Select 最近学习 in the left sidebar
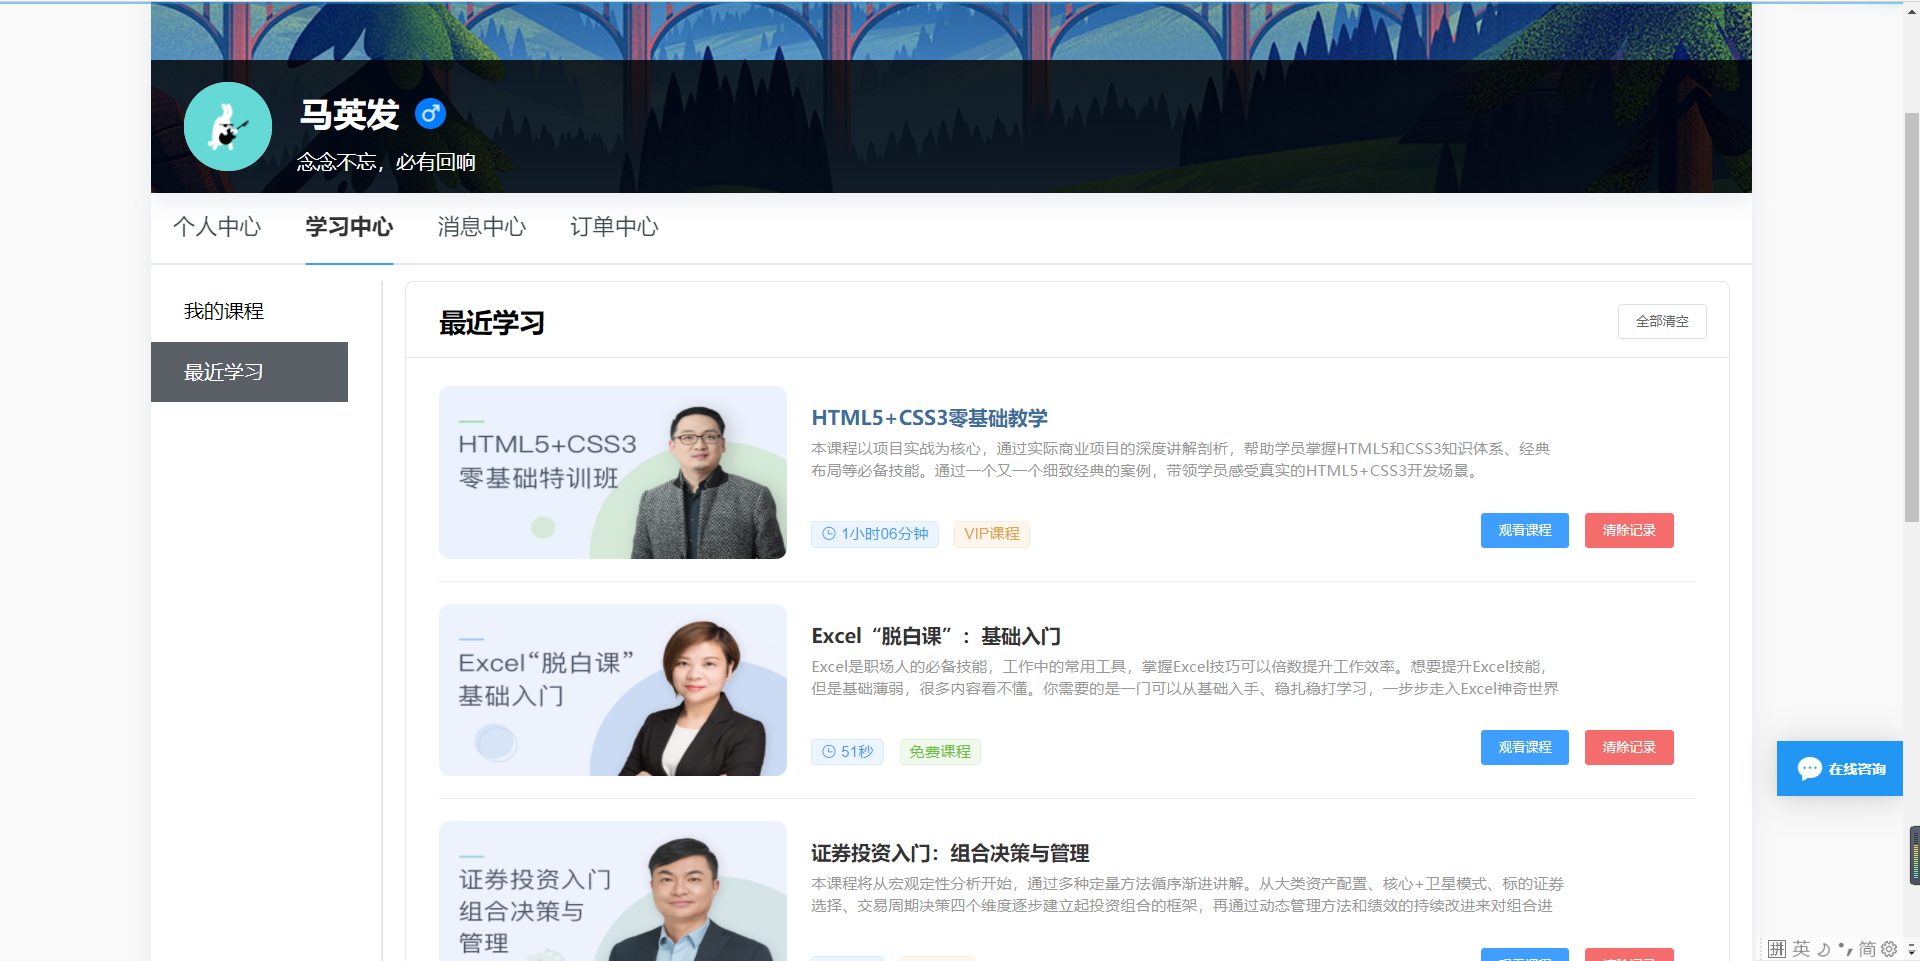Image resolution: width=1920 pixels, height=961 pixels. pyautogui.click(x=249, y=372)
